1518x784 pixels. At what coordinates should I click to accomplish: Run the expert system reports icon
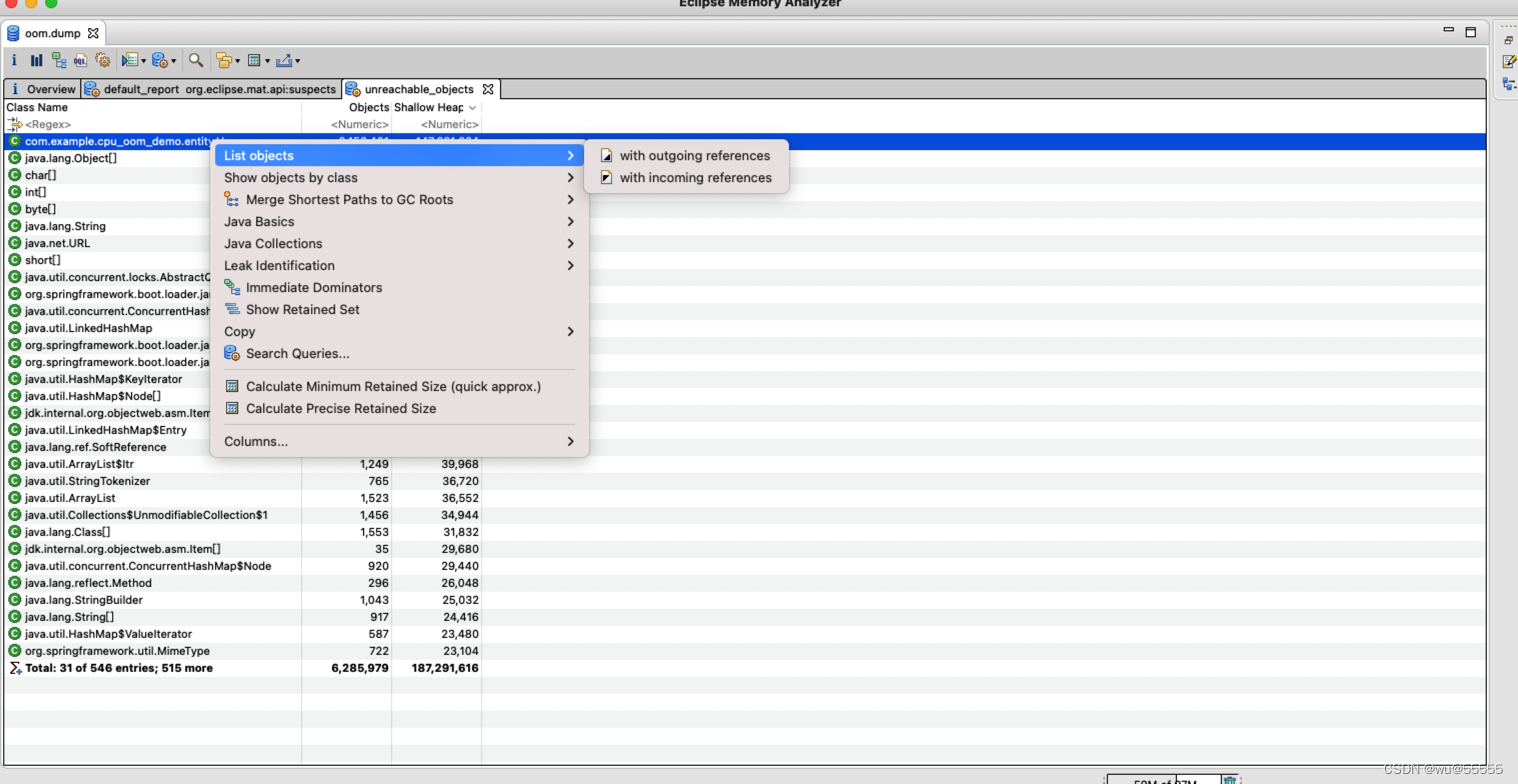click(x=129, y=60)
